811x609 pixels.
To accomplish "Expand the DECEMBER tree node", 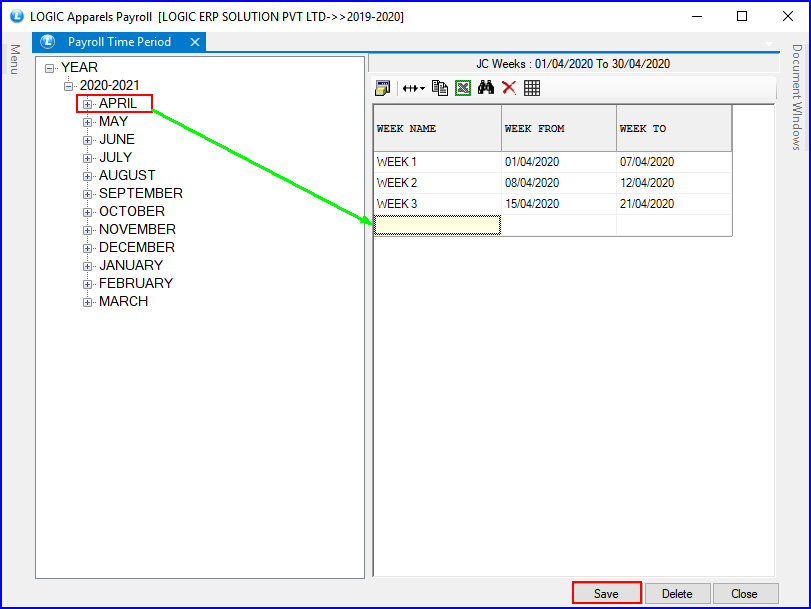I will pyautogui.click(x=87, y=248).
